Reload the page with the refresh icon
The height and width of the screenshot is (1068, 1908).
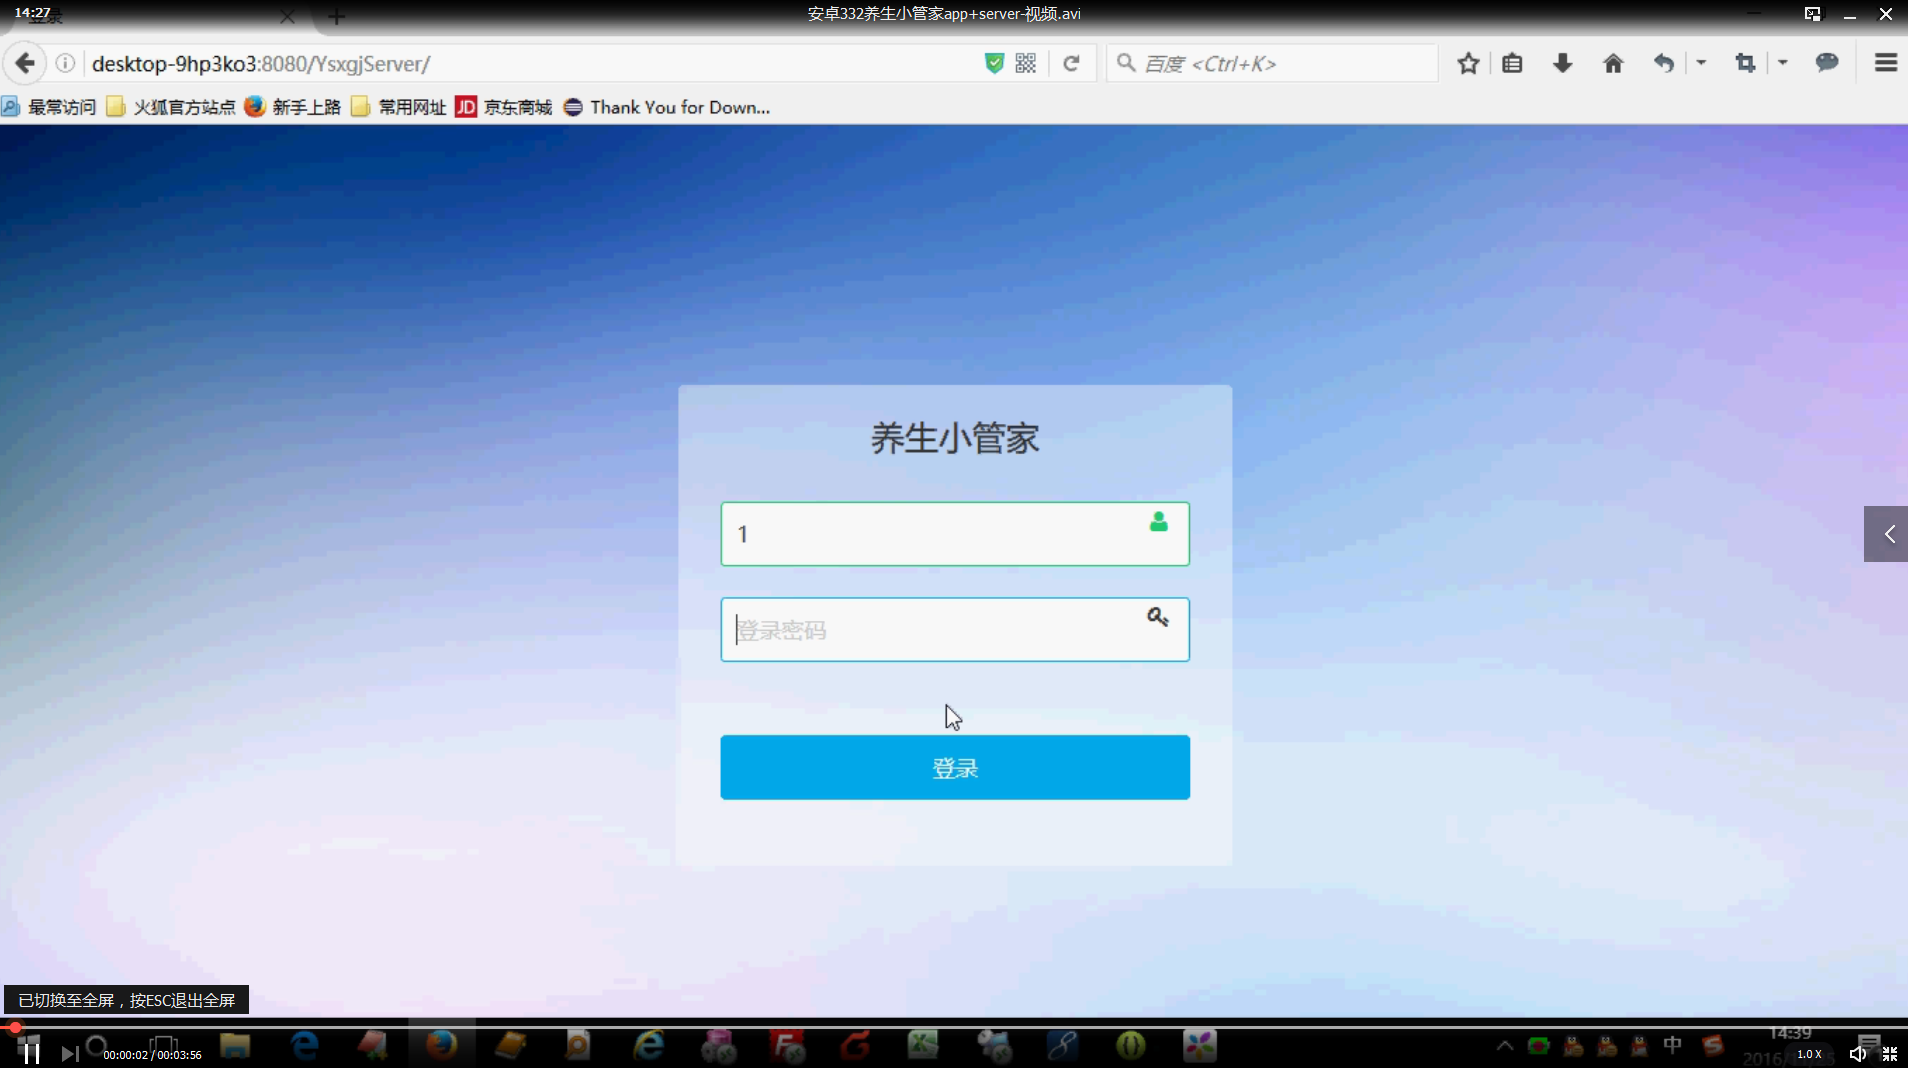click(x=1071, y=63)
